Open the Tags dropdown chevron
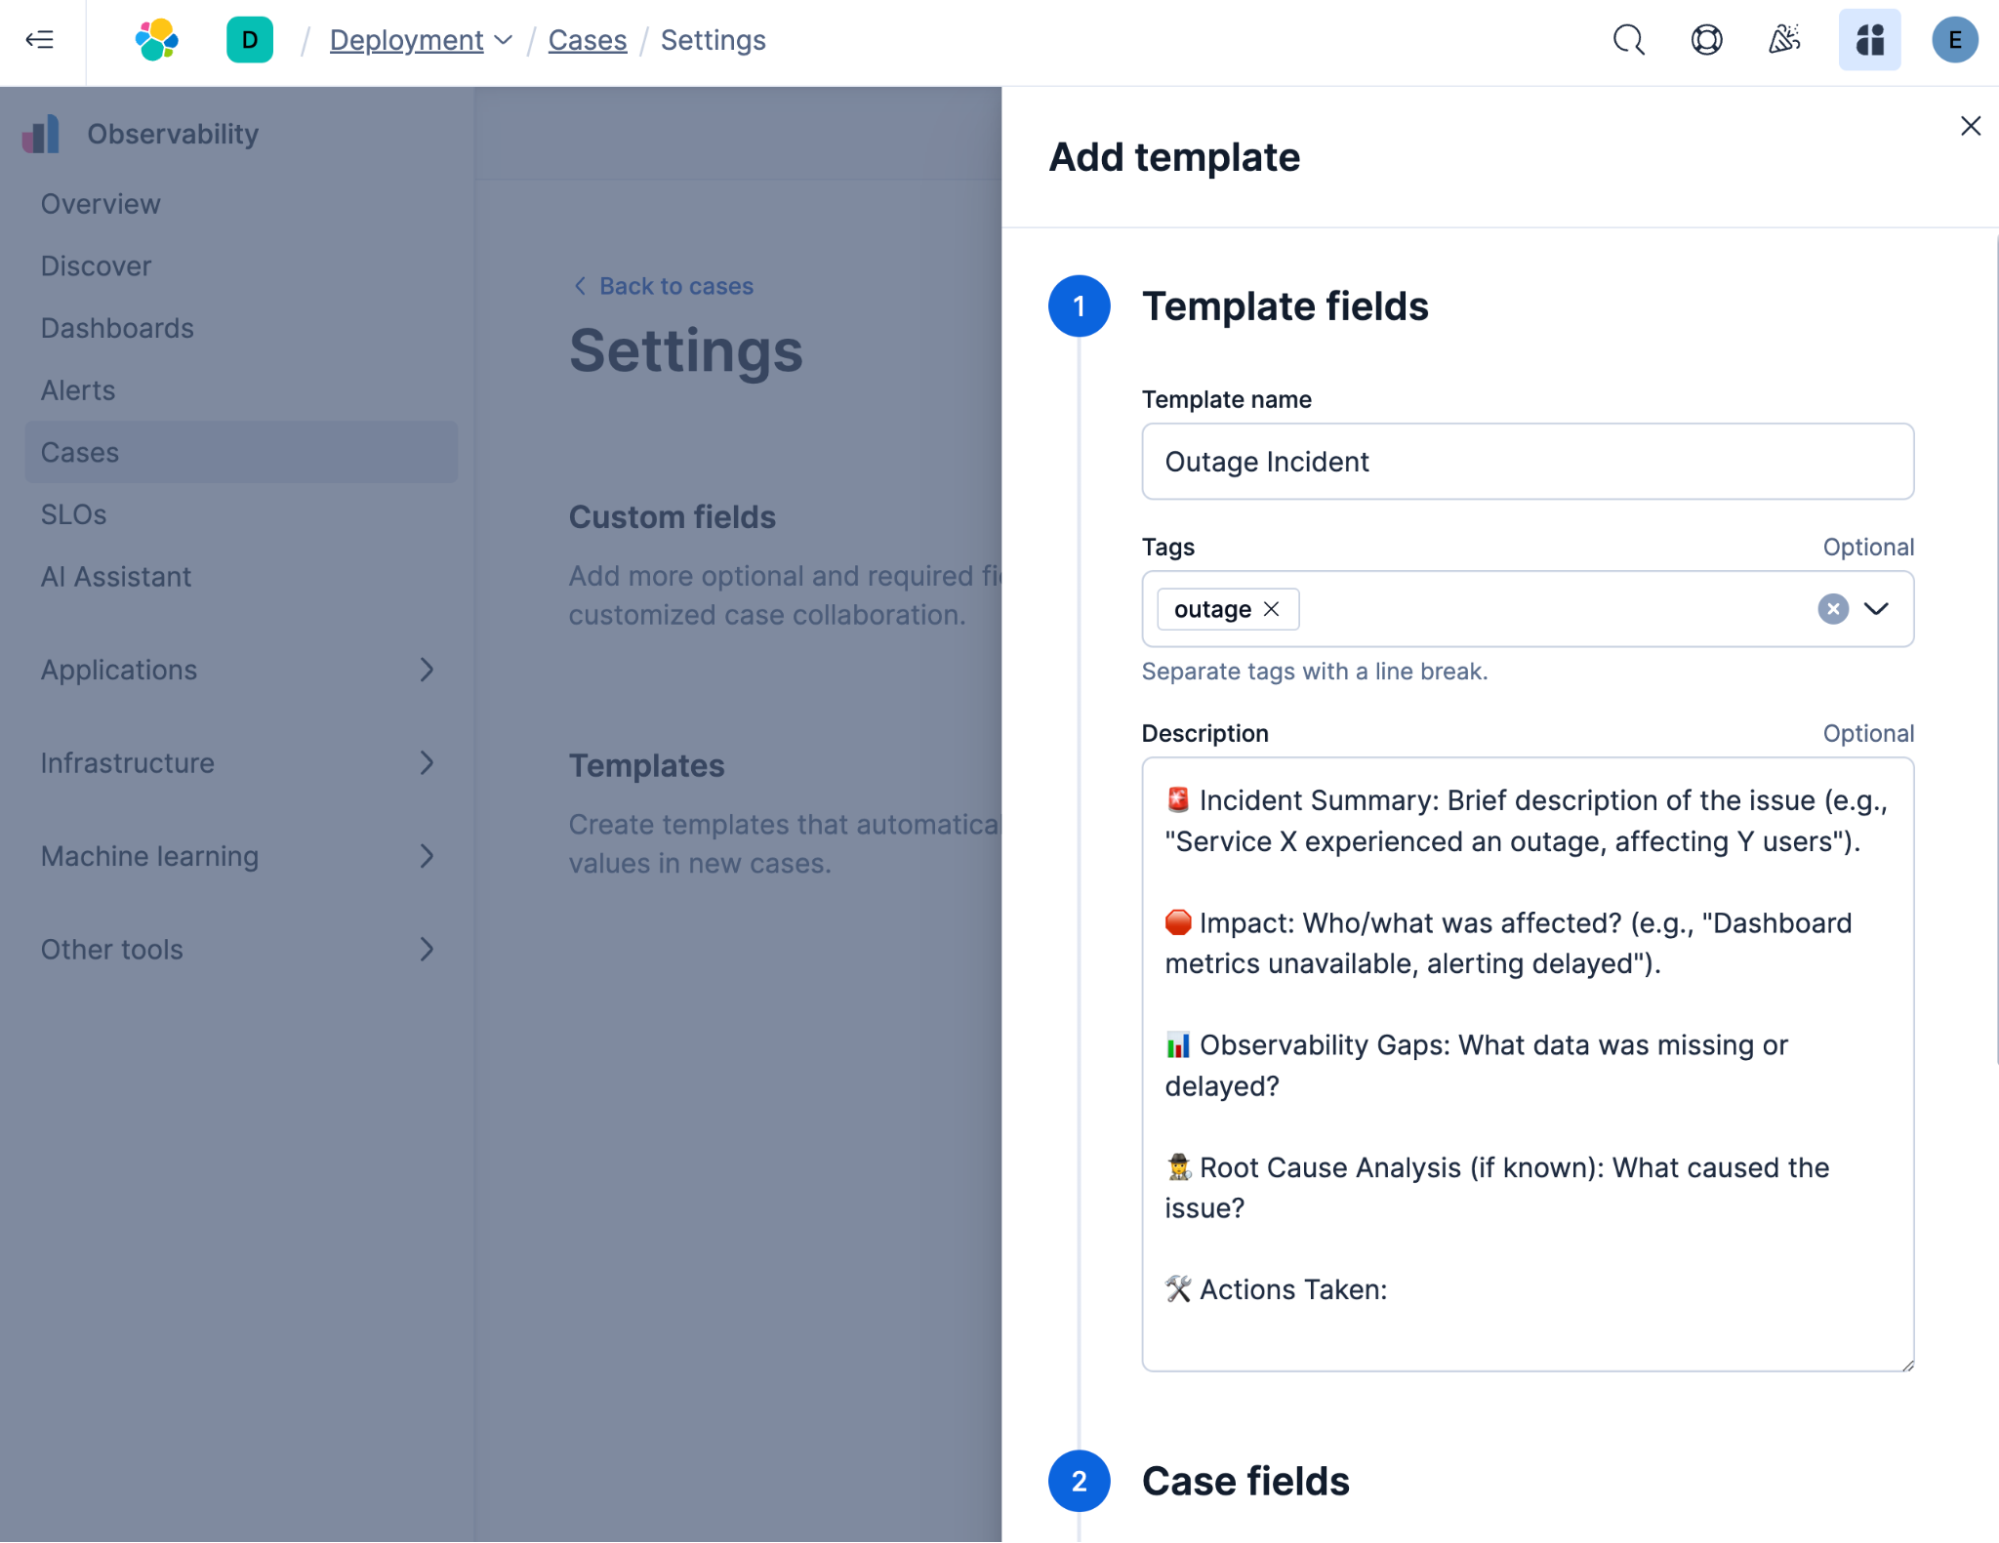The image size is (1999, 1543). pos(1879,609)
